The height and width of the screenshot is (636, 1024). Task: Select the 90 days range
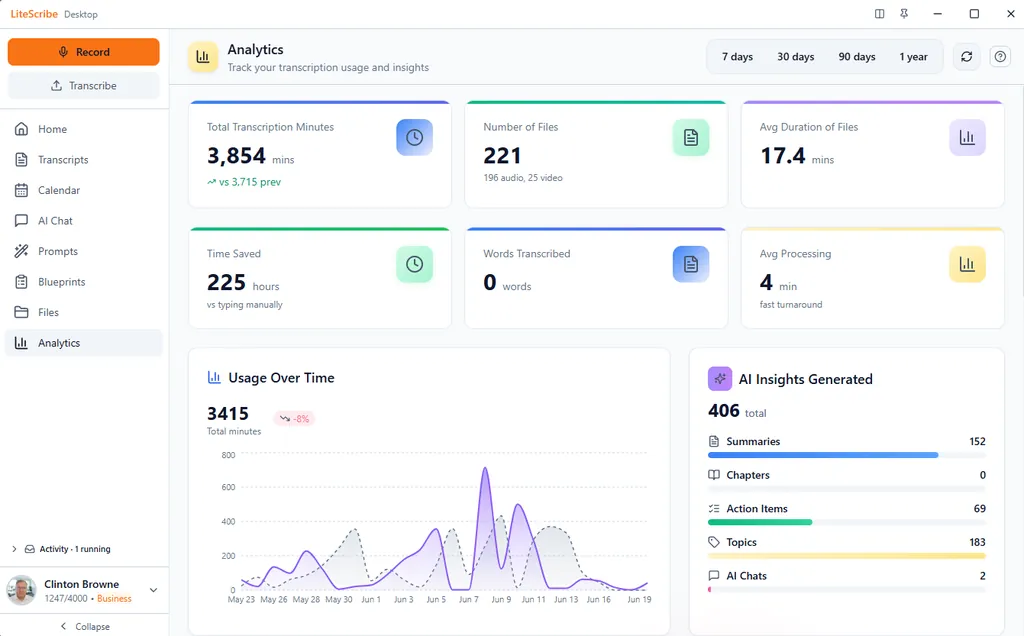click(x=857, y=57)
